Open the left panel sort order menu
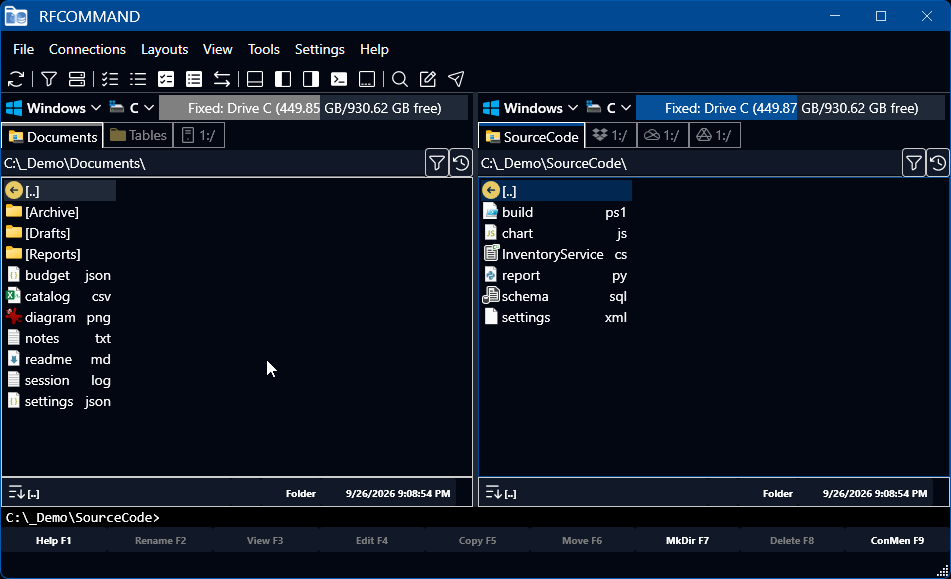The width and height of the screenshot is (951, 579). click(16, 492)
